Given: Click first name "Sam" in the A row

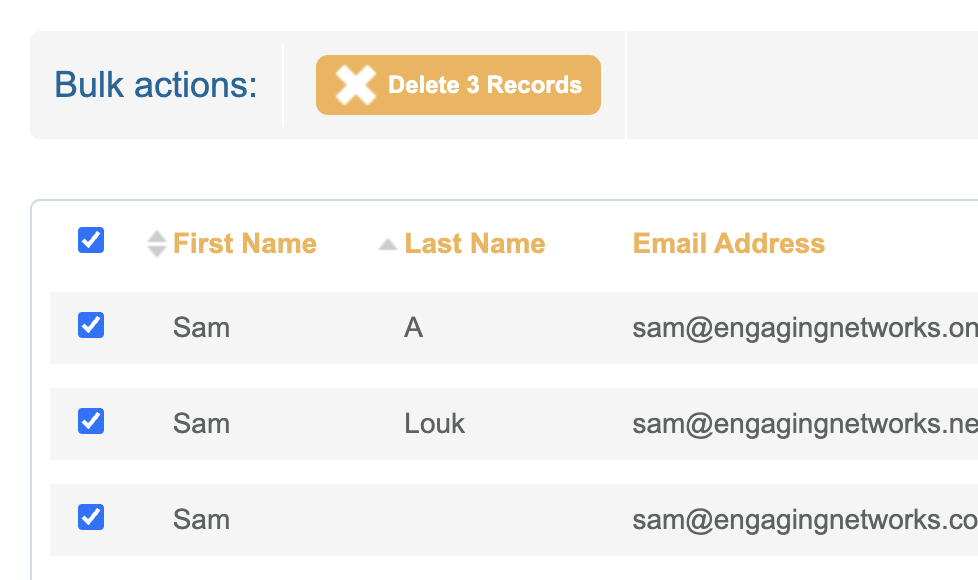Looking at the screenshot, I should coord(201,328).
